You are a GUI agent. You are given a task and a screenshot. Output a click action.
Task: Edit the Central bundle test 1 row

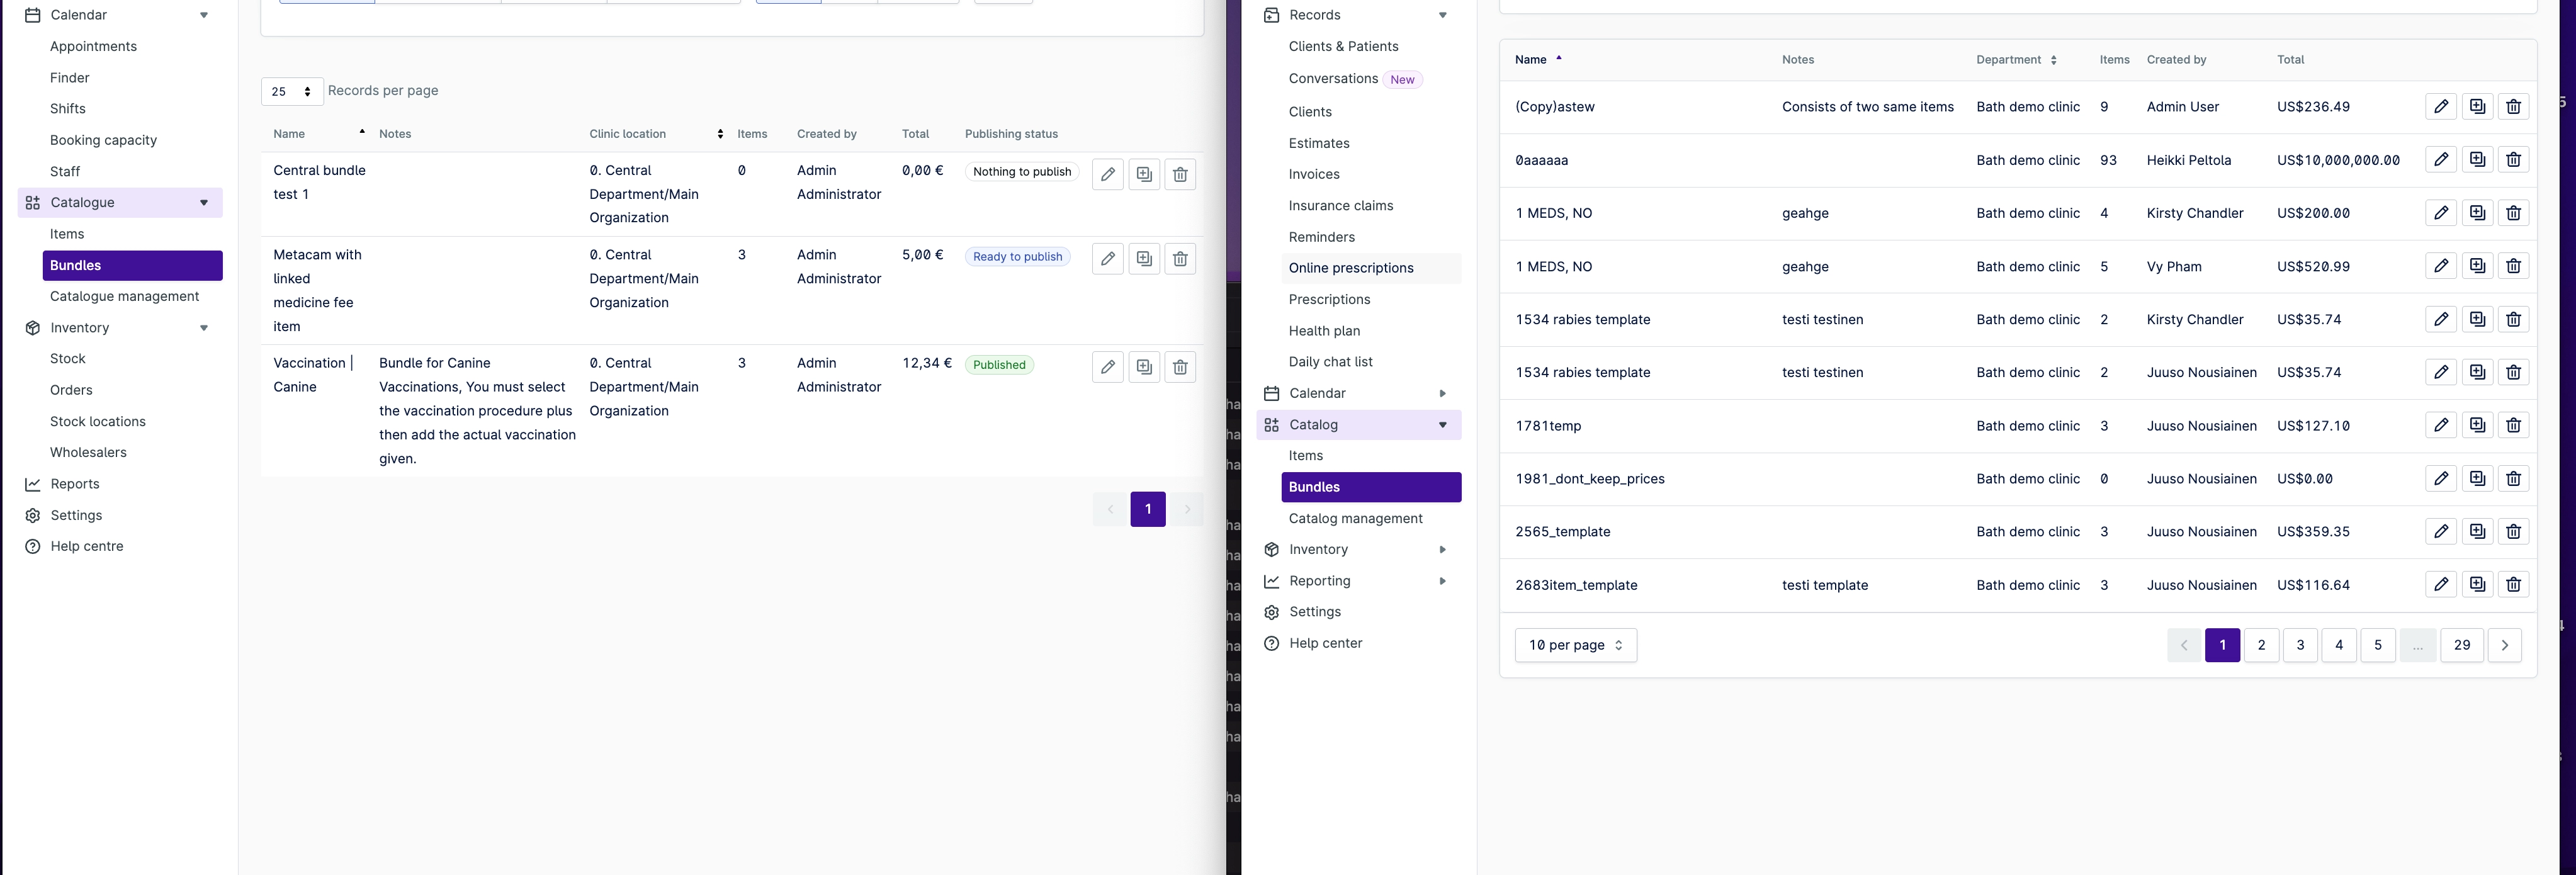1108,174
